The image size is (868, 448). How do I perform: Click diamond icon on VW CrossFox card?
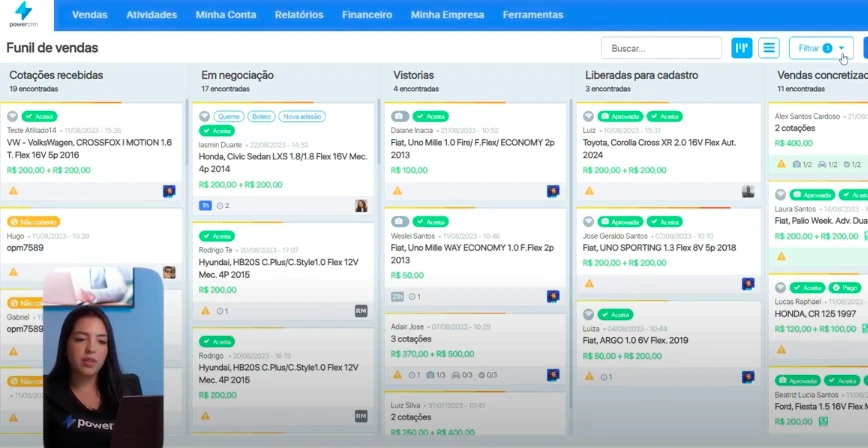pos(12,116)
